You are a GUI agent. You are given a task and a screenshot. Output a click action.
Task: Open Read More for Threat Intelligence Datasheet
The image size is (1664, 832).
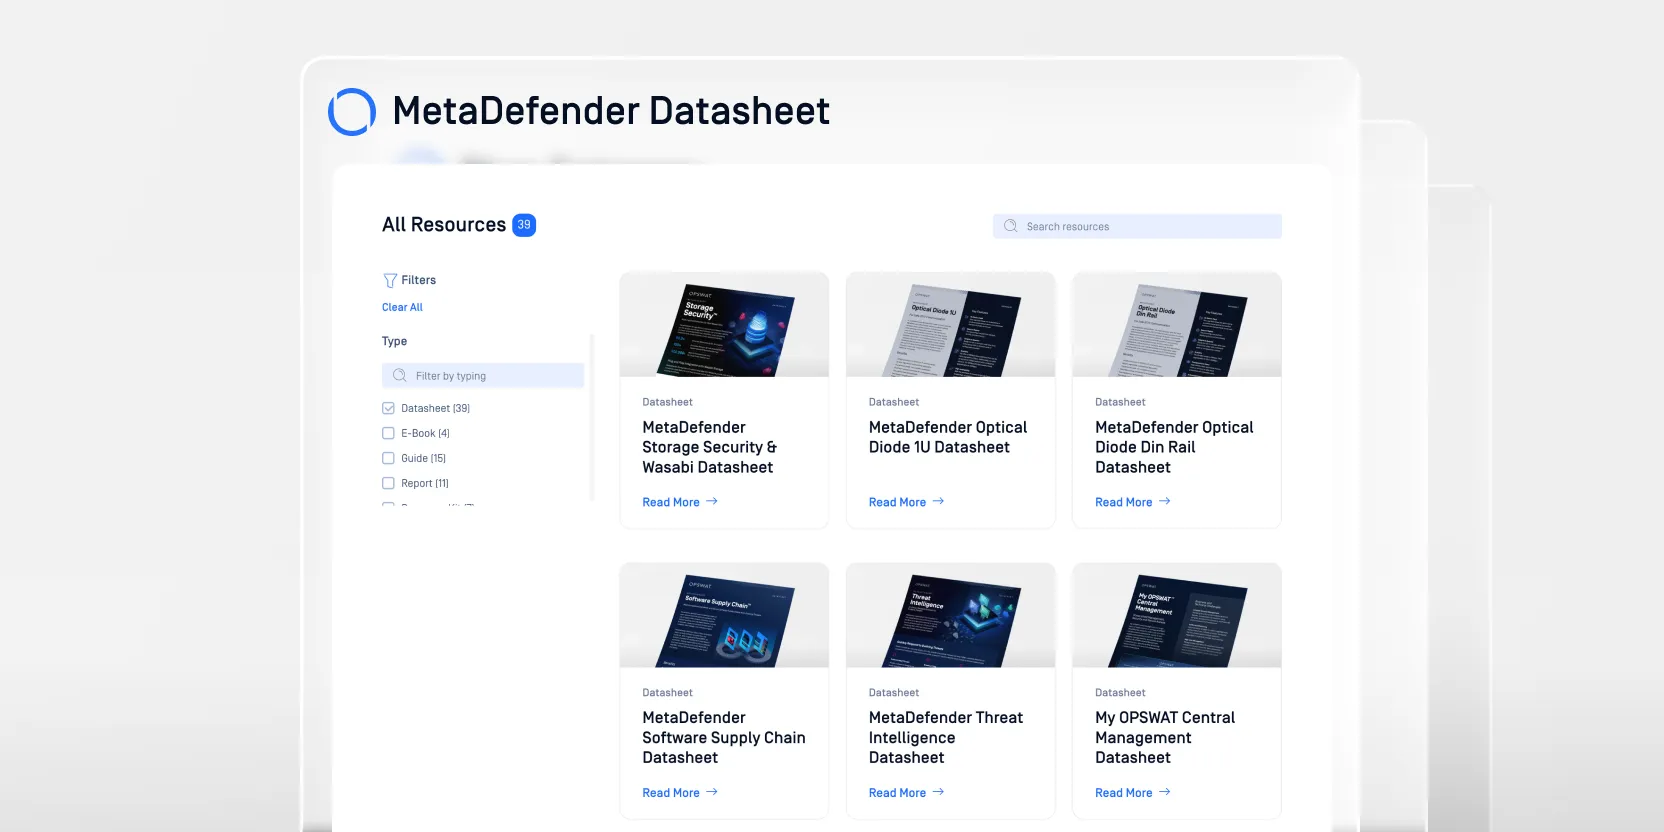[897, 793]
